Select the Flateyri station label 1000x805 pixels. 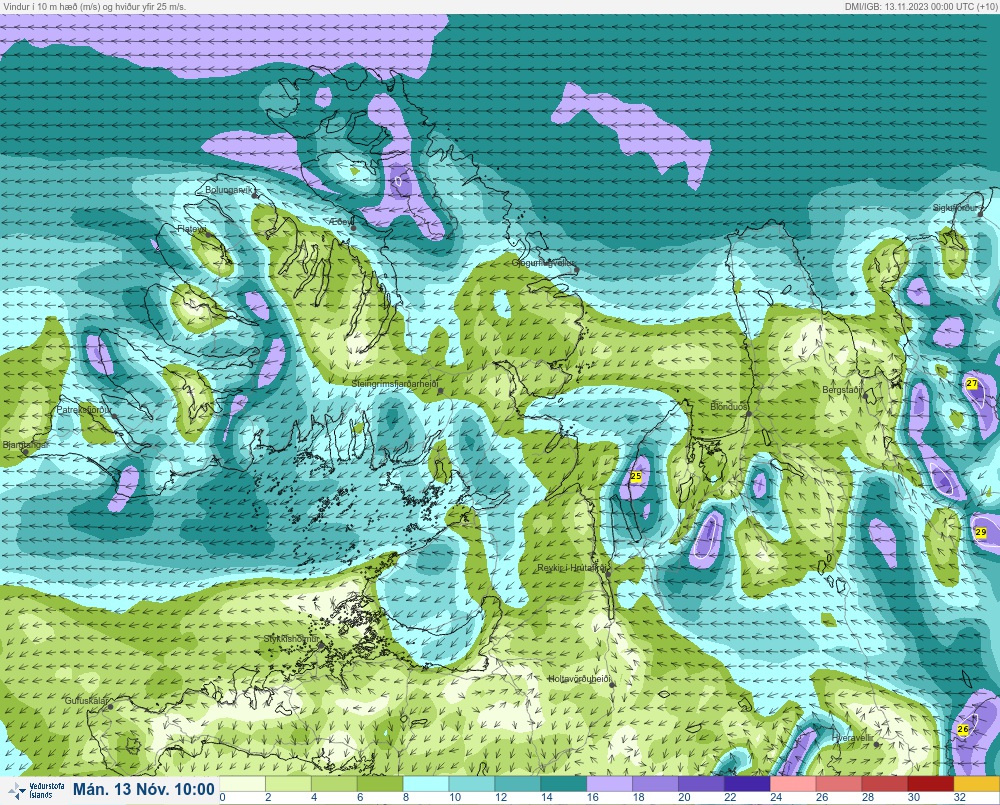pyautogui.click(x=192, y=228)
